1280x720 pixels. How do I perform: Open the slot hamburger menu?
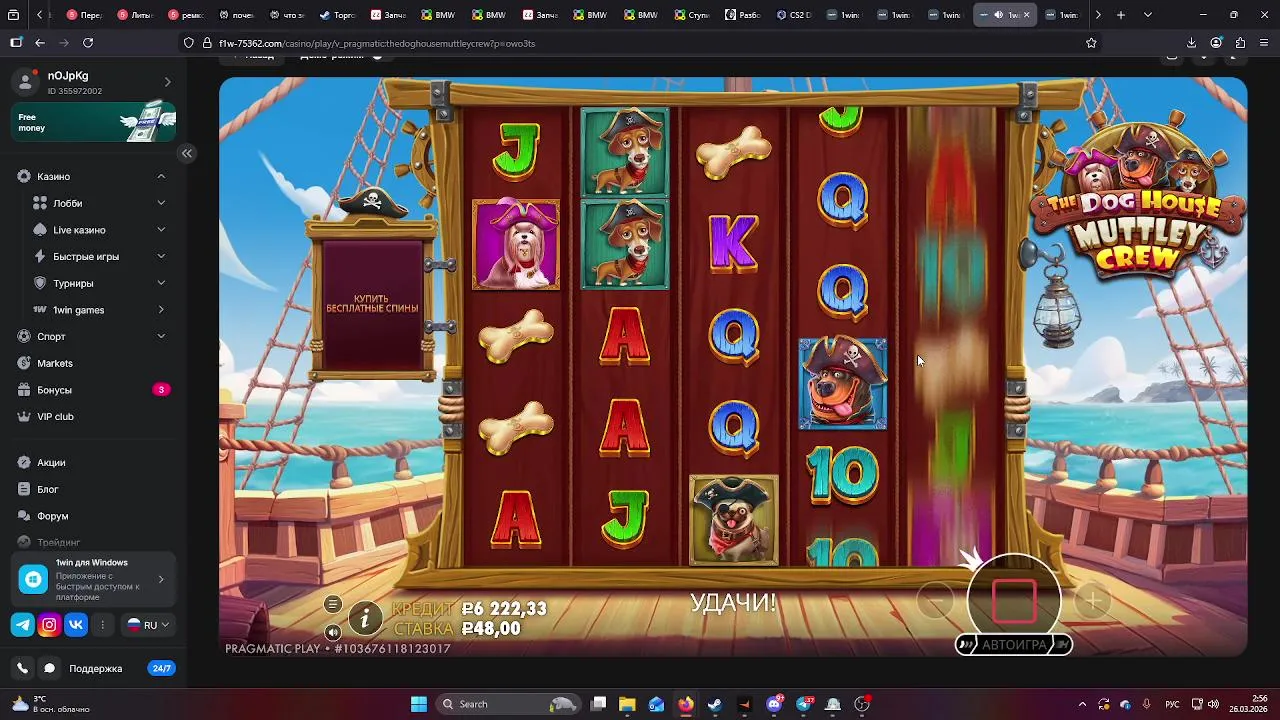pos(333,604)
